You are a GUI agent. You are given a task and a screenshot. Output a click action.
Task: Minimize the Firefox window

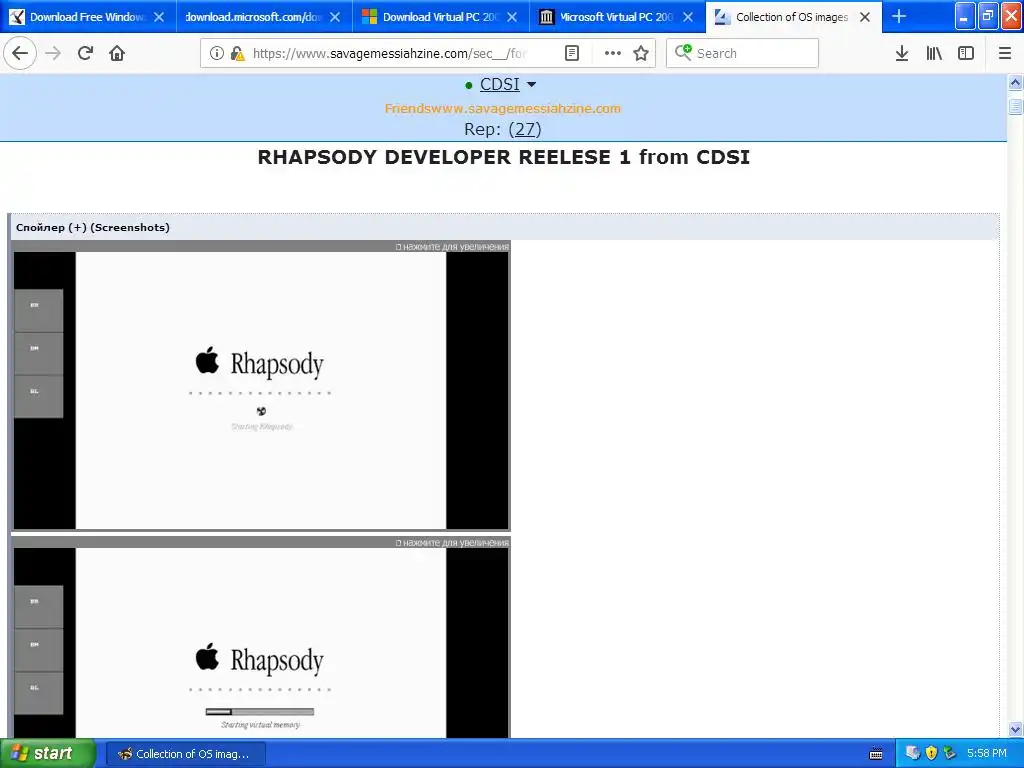[x=965, y=16]
